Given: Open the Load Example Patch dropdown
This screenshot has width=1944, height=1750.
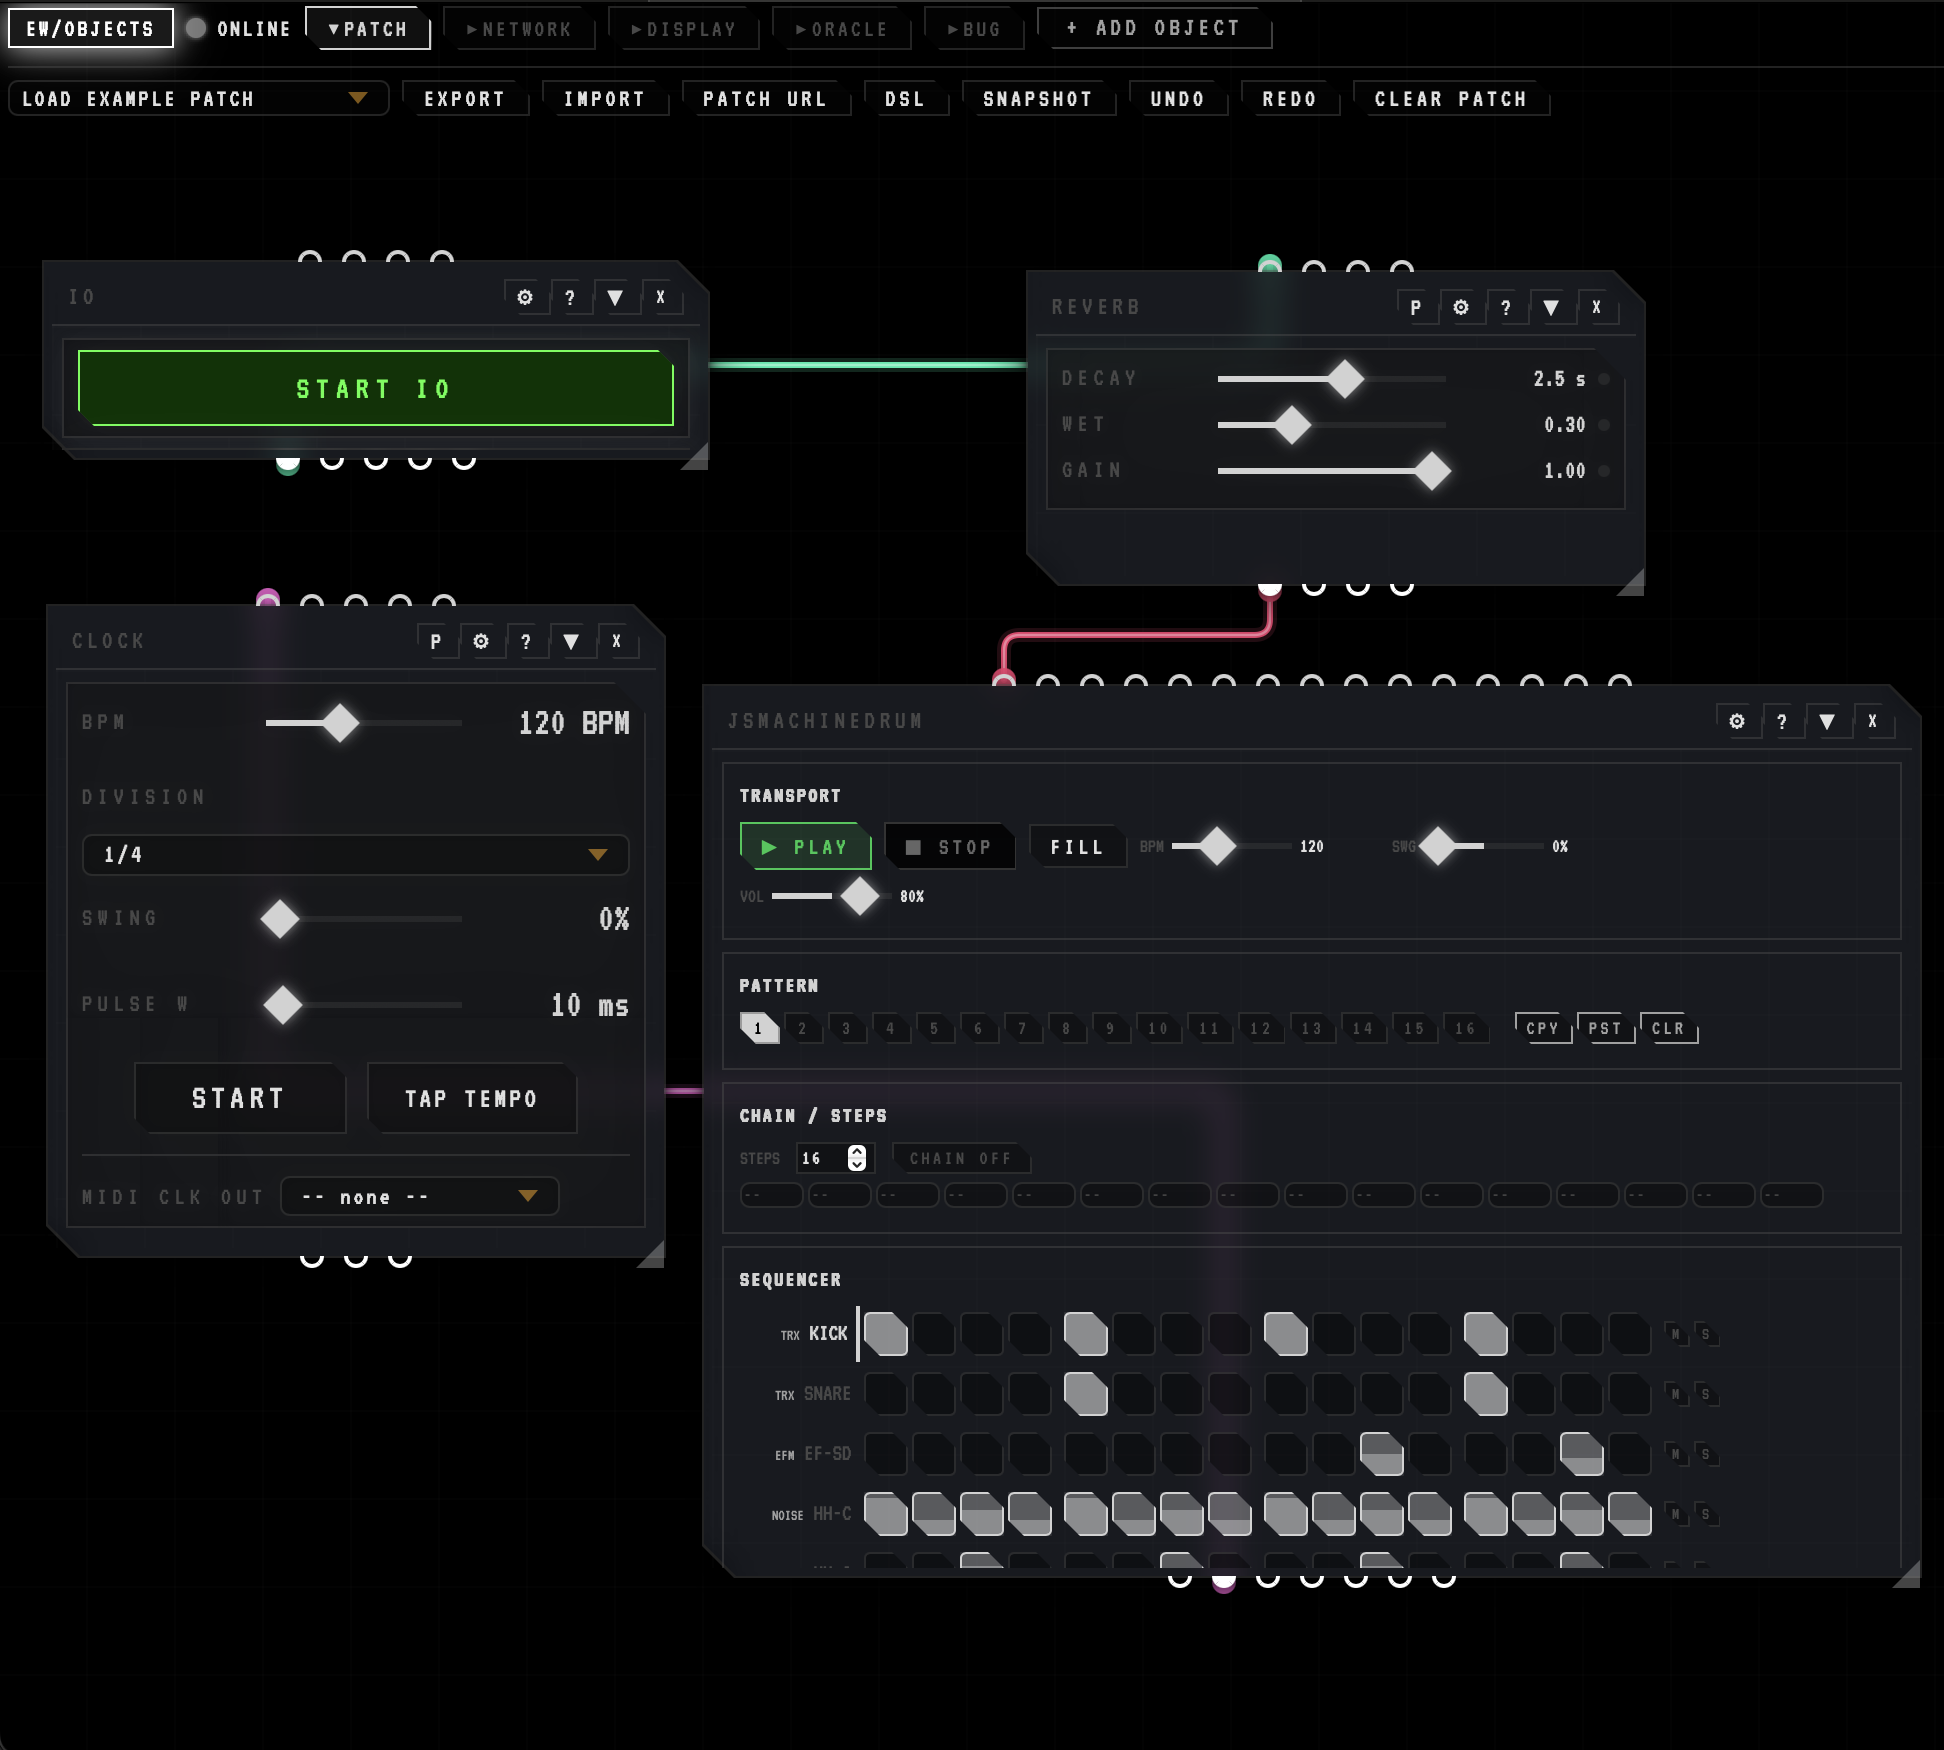Looking at the screenshot, I should click(x=198, y=99).
